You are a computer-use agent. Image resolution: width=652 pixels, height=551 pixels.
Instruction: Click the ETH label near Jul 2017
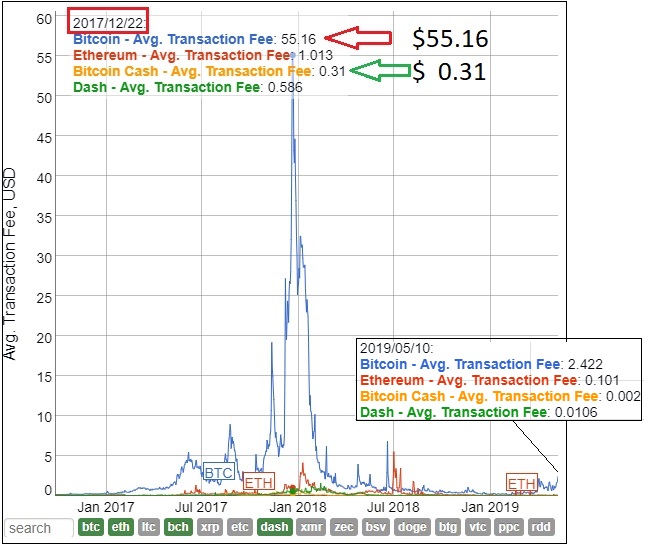[258, 482]
